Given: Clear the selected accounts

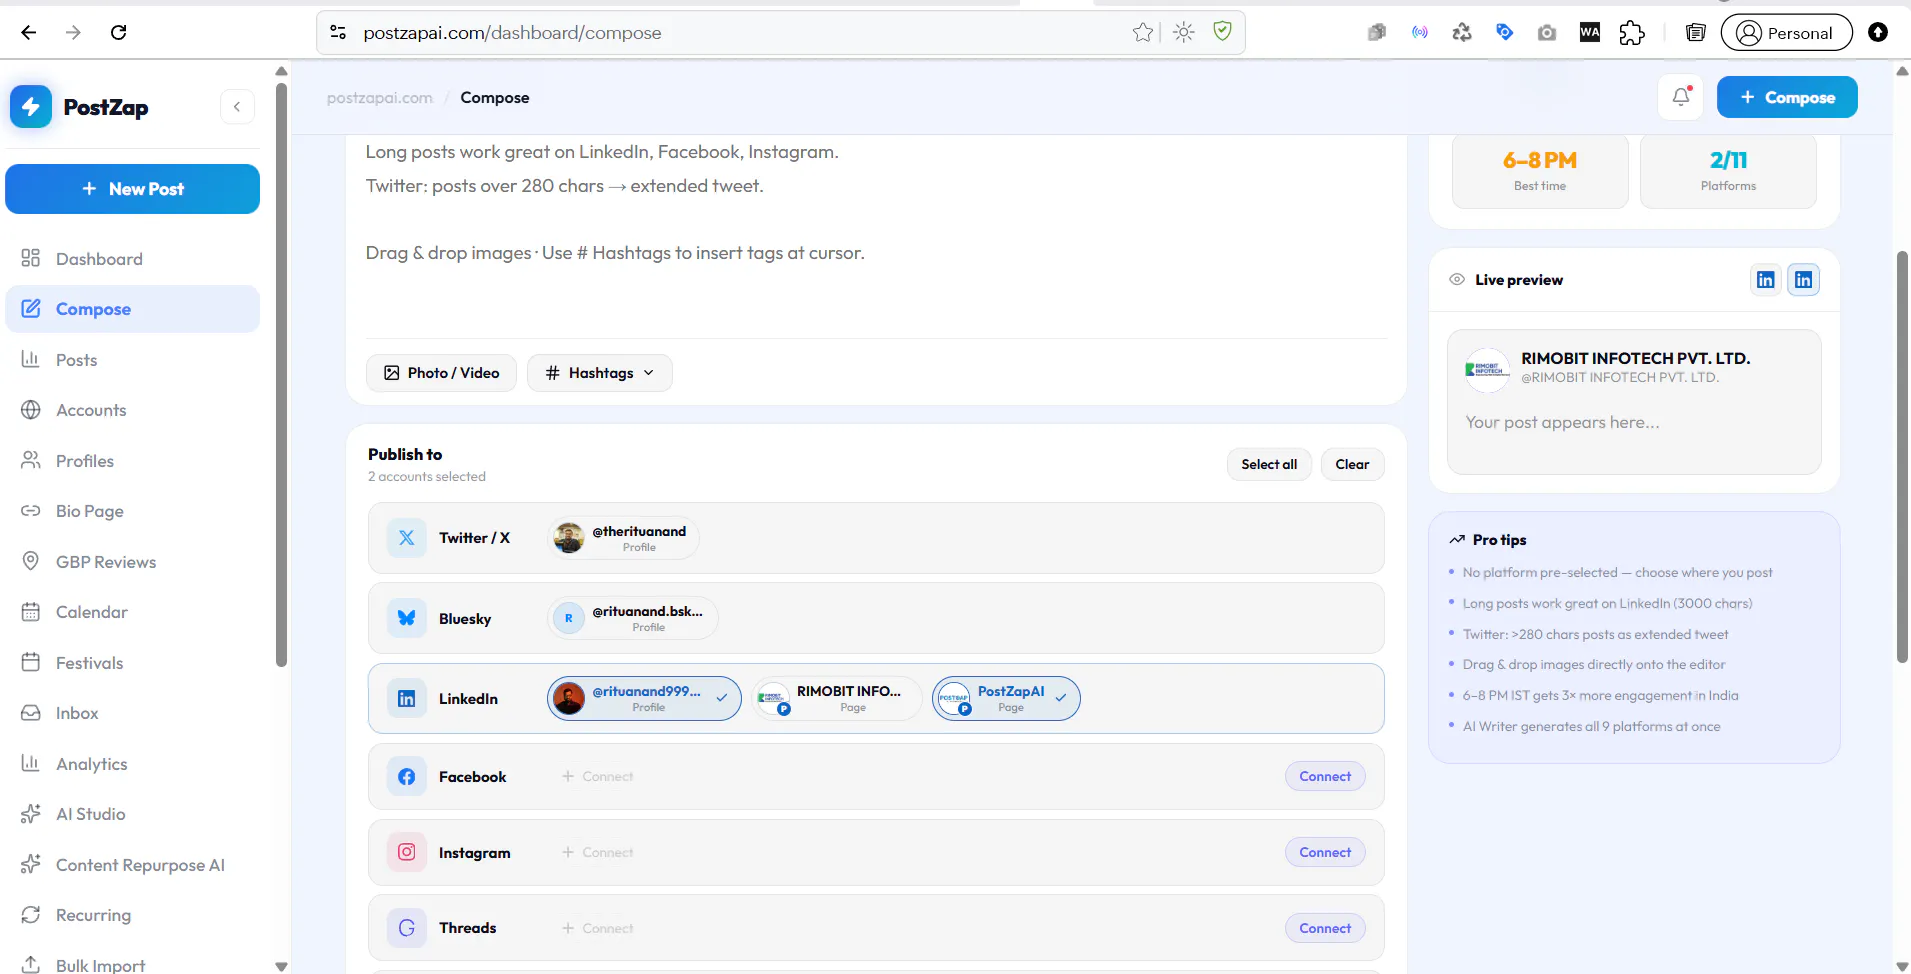Looking at the screenshot, I should pyautogui.click(x=1352, y=464).
